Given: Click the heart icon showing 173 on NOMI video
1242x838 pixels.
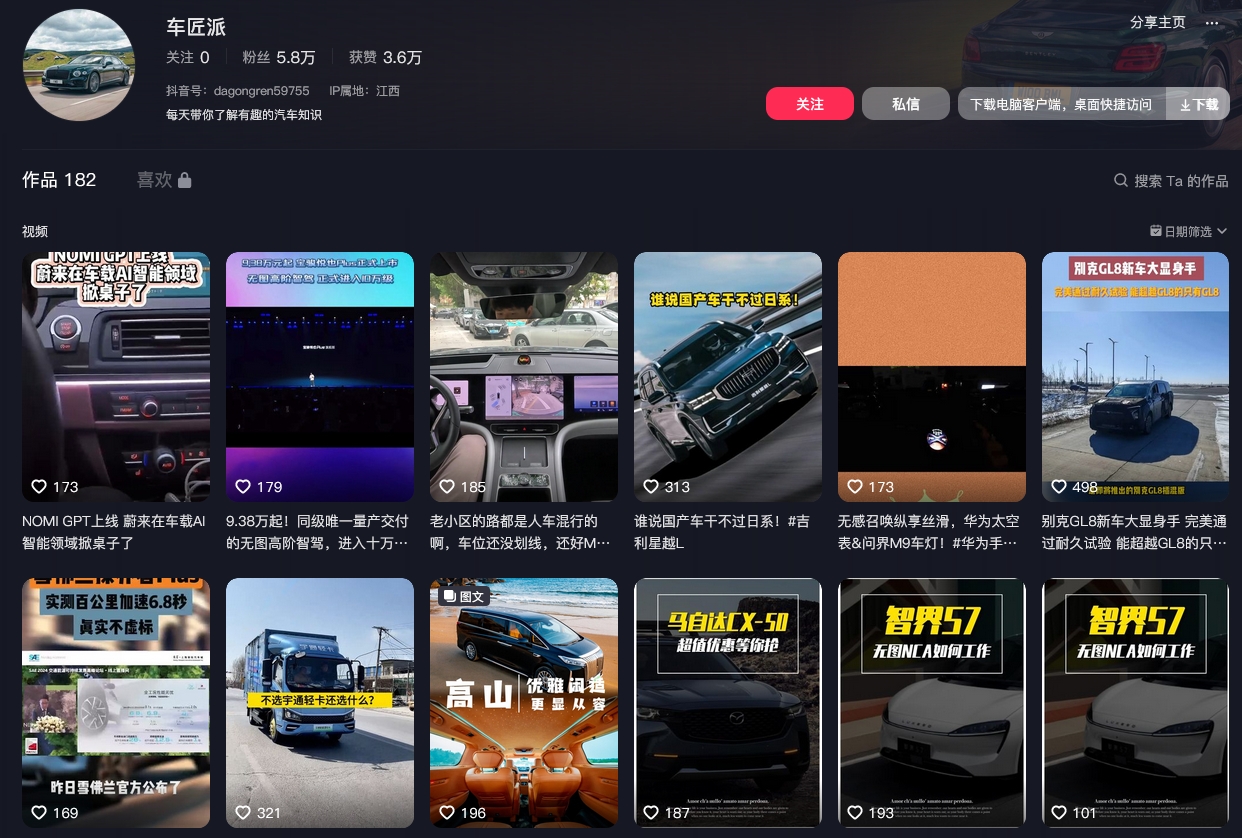Looking at the screenshot, I should coord(39,487).
